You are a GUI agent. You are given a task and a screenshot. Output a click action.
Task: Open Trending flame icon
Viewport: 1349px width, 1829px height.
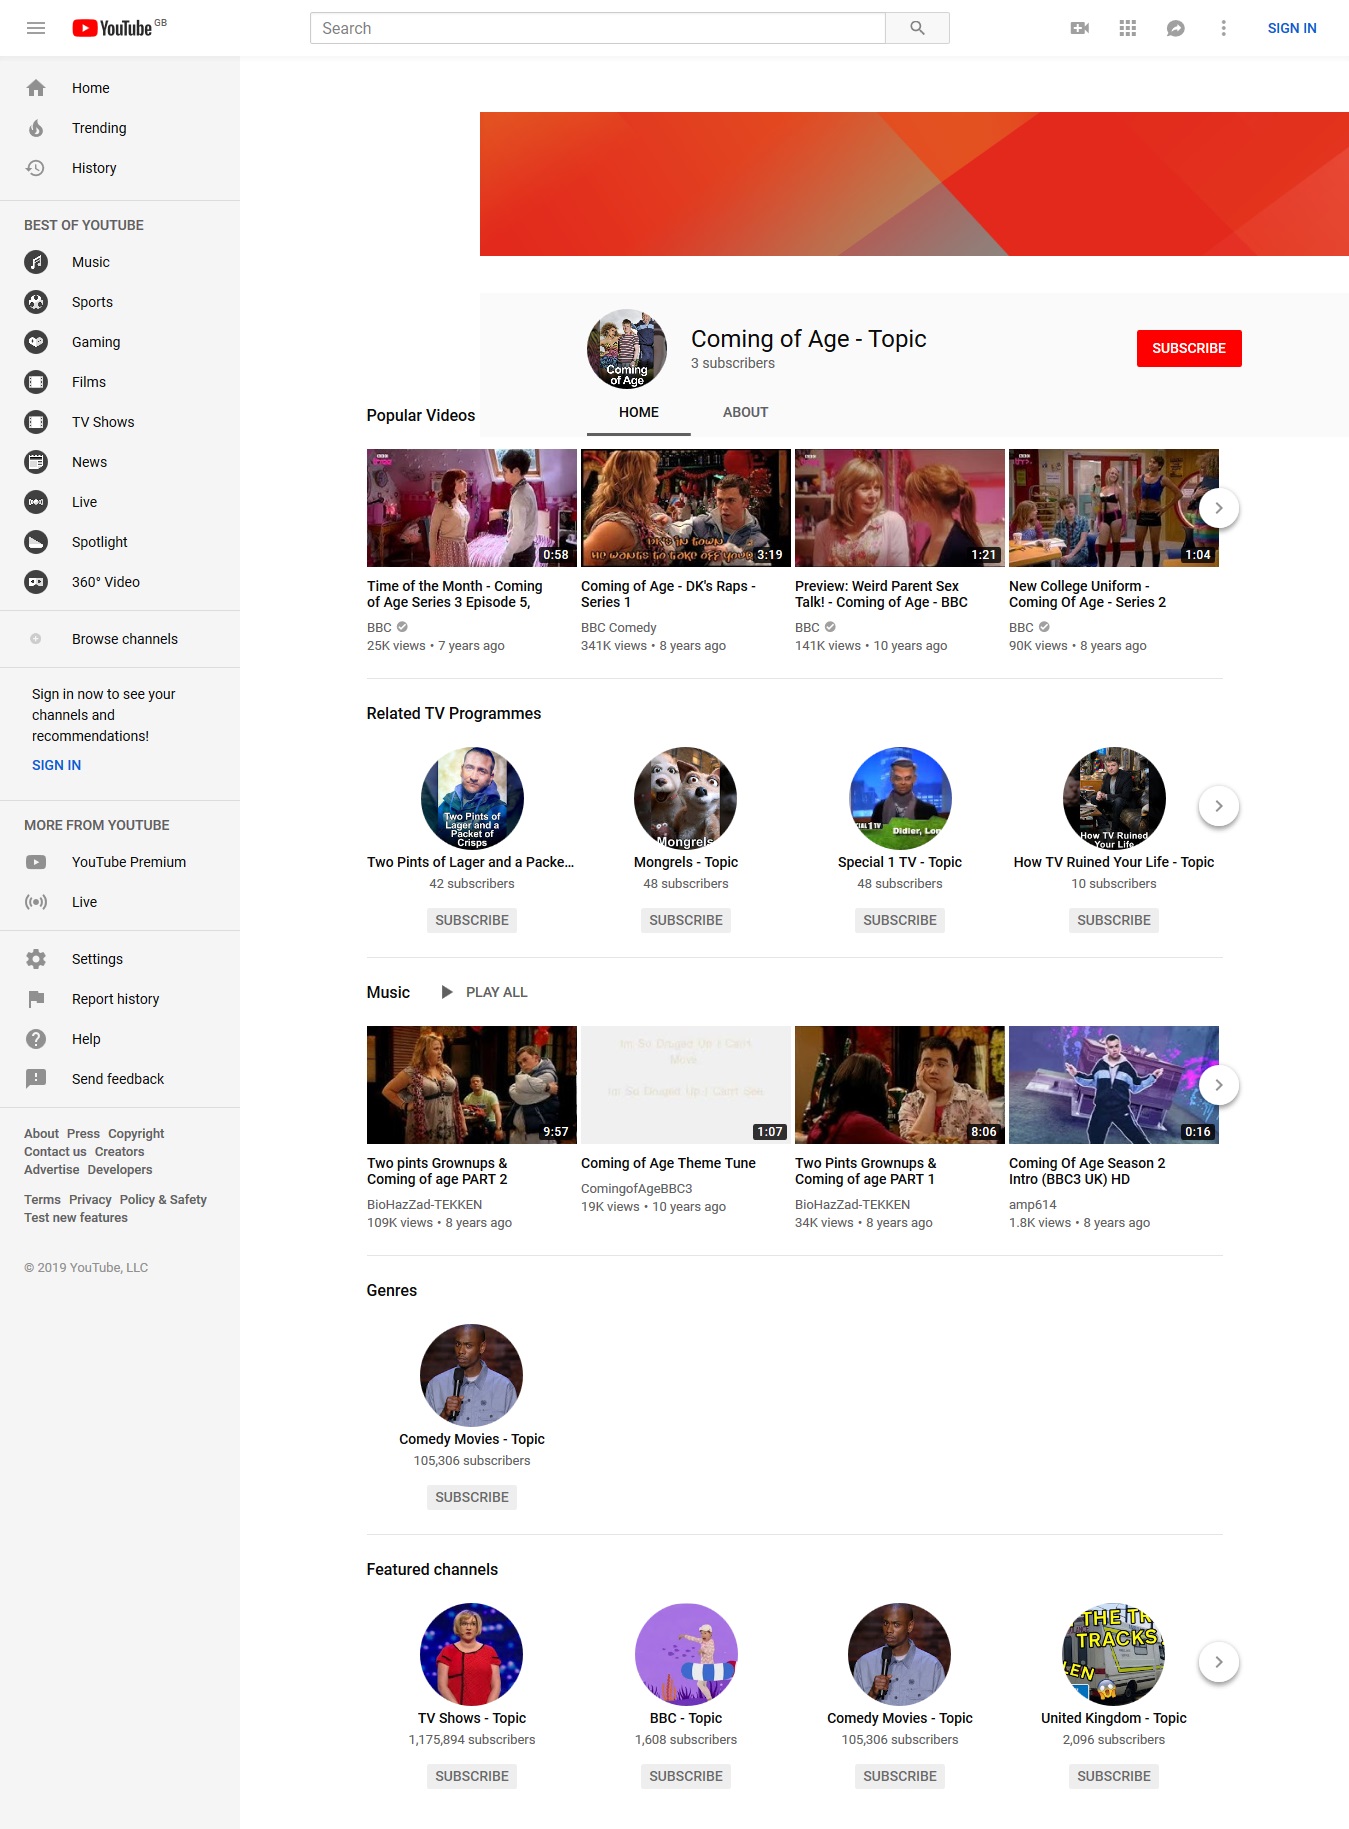[x=36, y=128]
